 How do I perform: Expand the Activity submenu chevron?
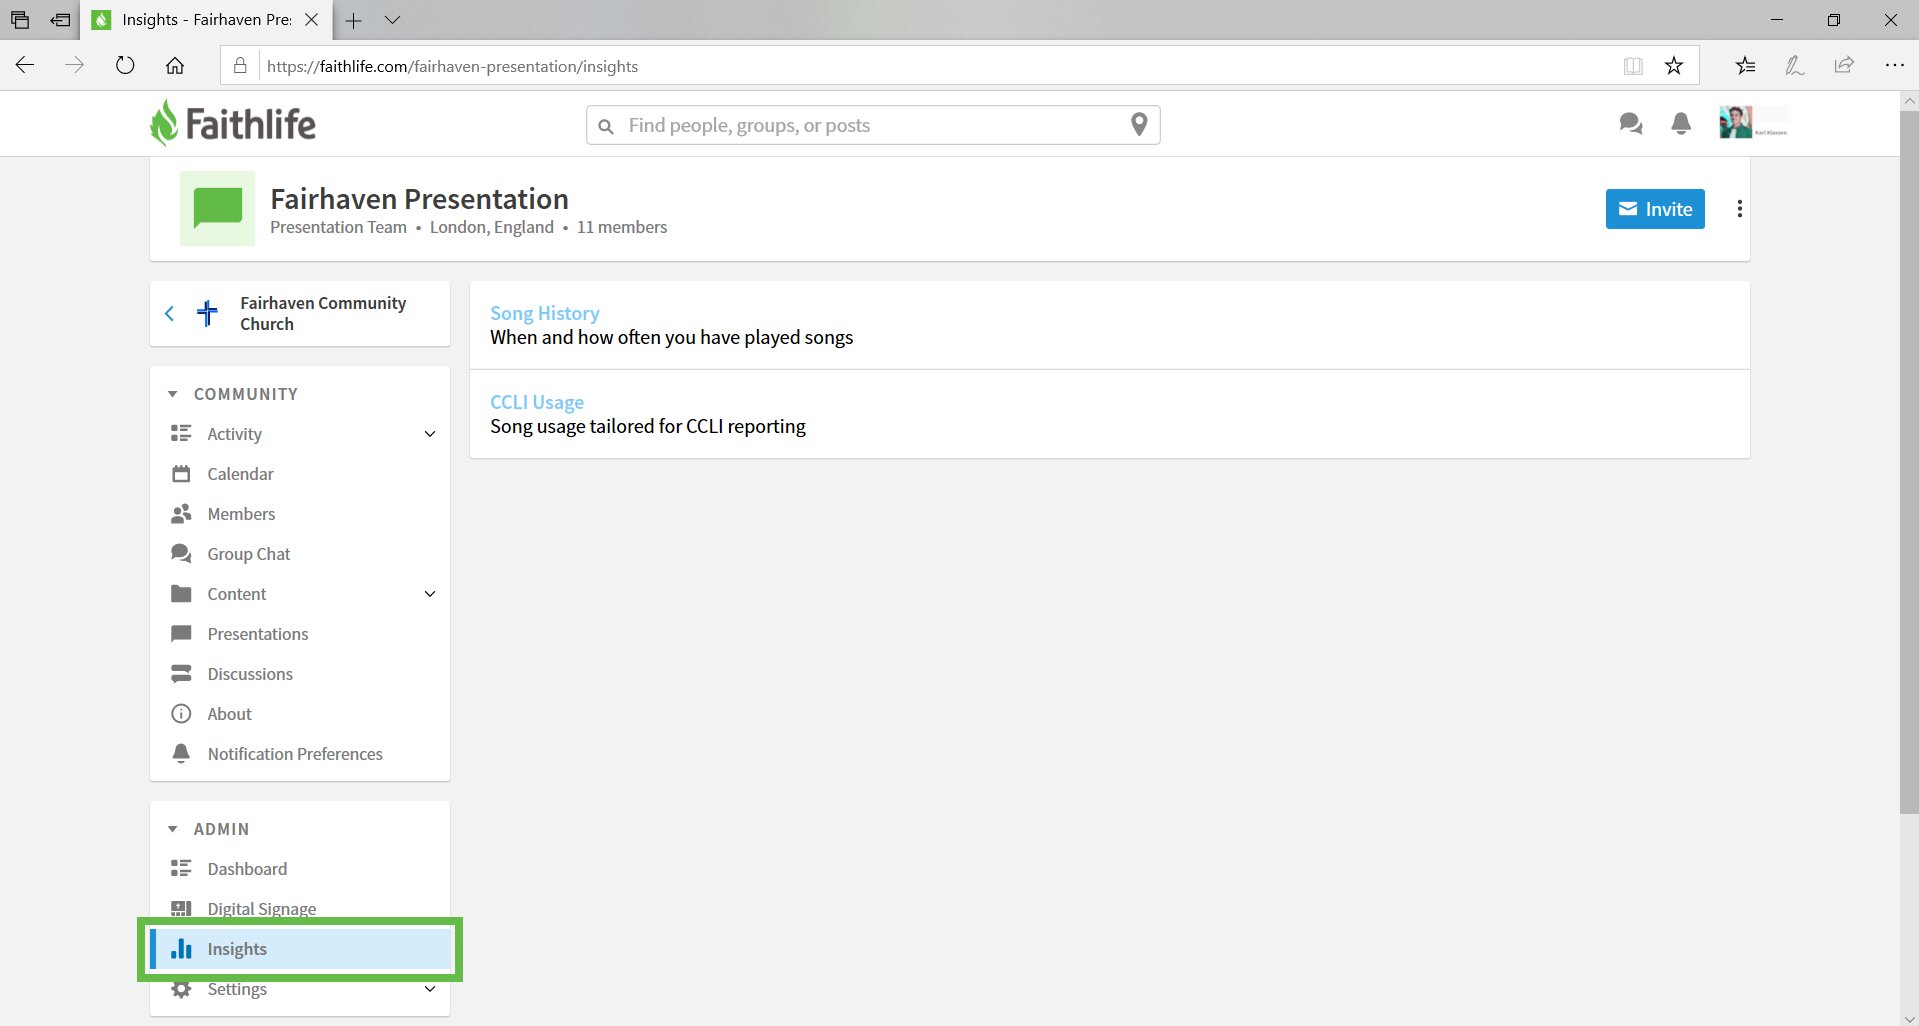point(430,434)
